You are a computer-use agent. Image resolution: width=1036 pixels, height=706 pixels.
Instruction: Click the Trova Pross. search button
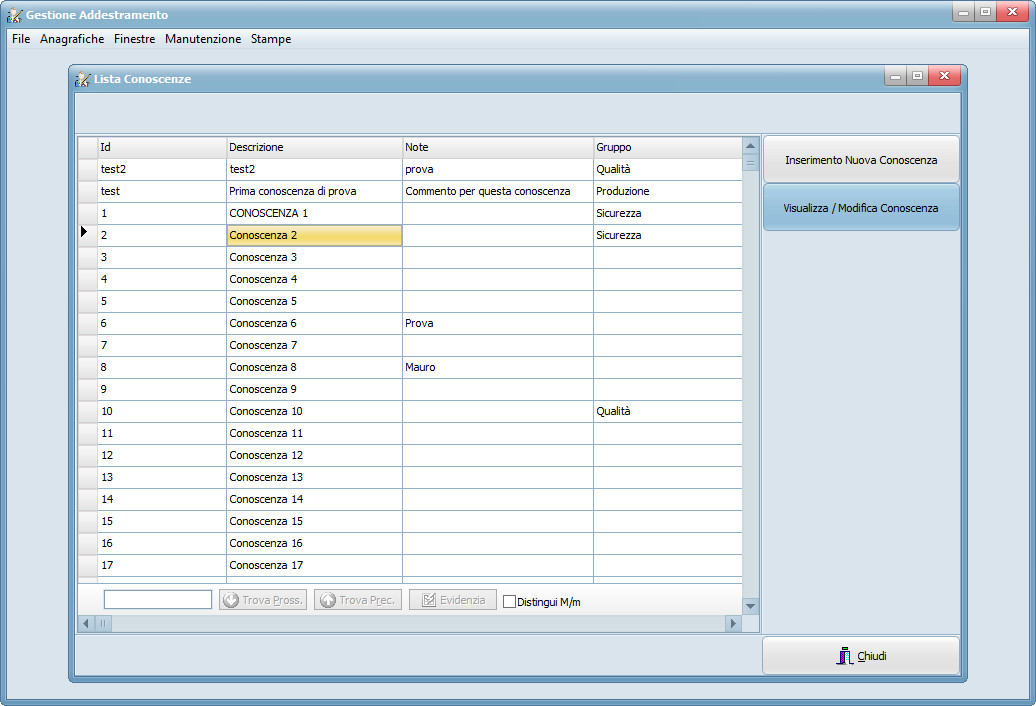262,600
